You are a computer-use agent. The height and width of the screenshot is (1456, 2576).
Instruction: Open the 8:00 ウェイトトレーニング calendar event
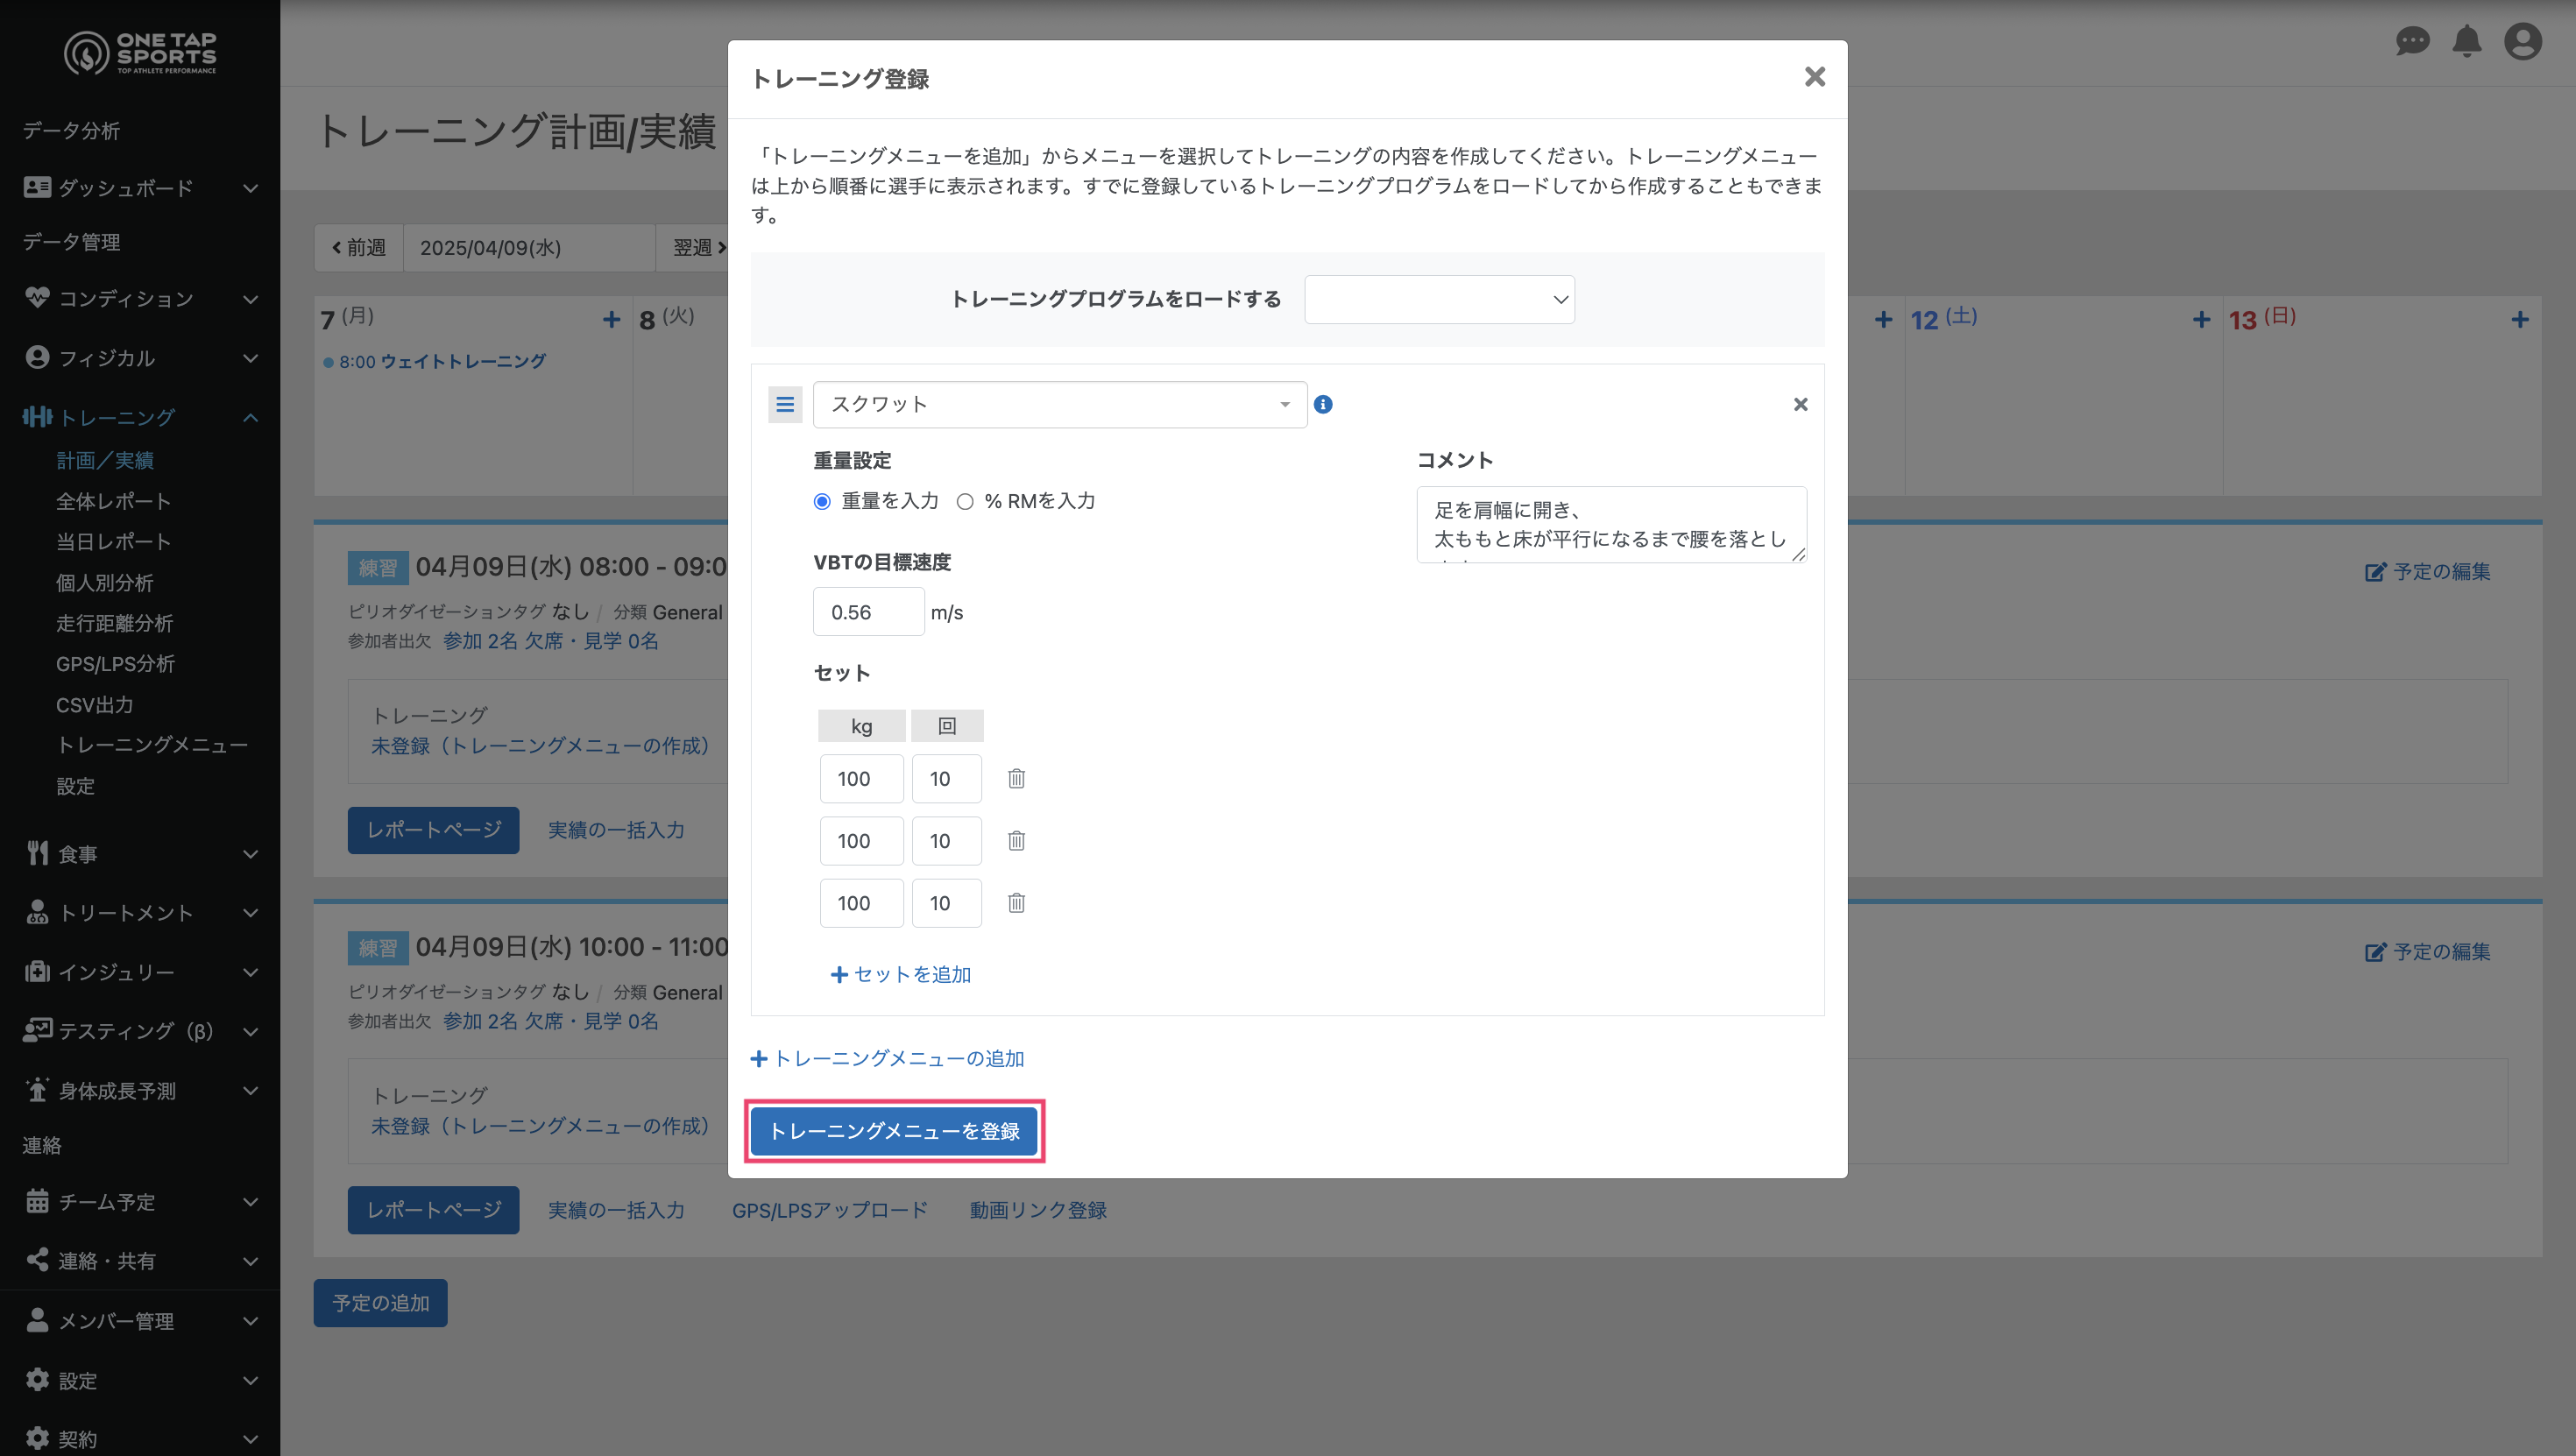(435, 361)
